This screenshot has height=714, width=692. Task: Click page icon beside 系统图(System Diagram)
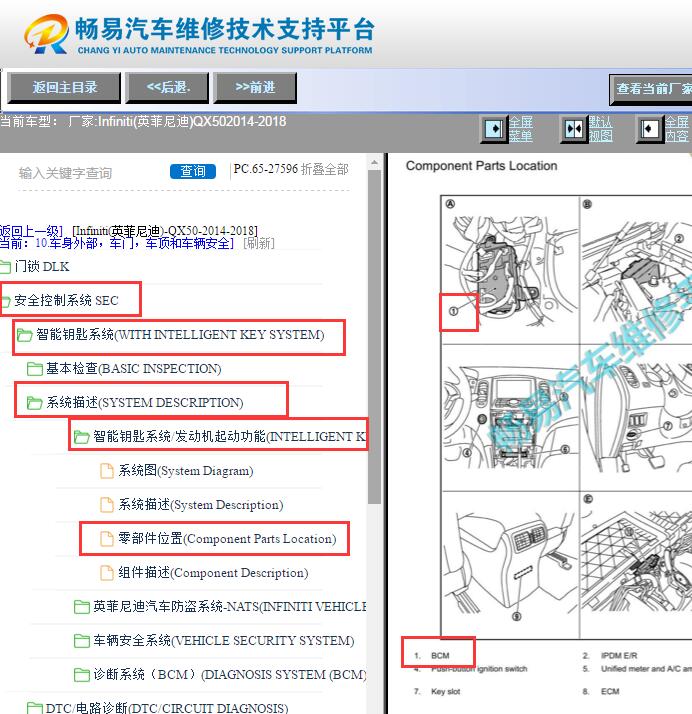(107, 471)
